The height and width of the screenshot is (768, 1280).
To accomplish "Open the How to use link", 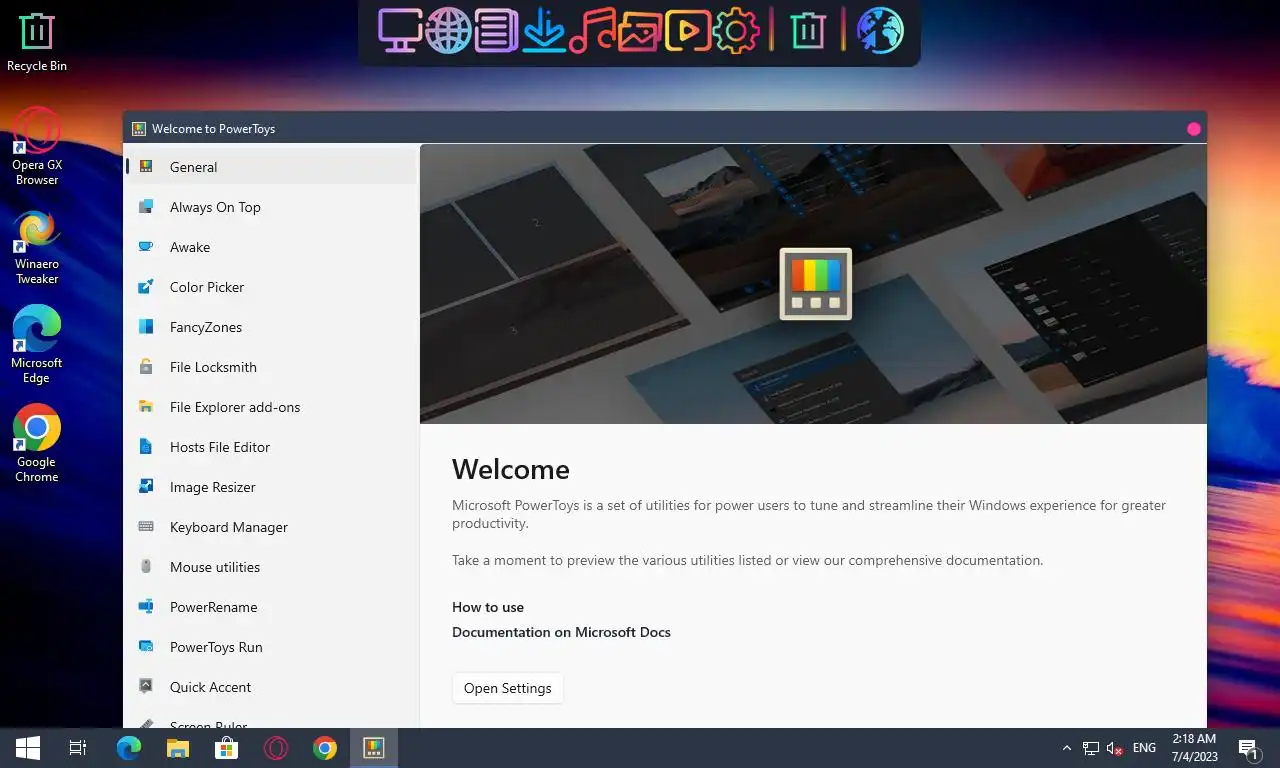I will click(488, 607).
